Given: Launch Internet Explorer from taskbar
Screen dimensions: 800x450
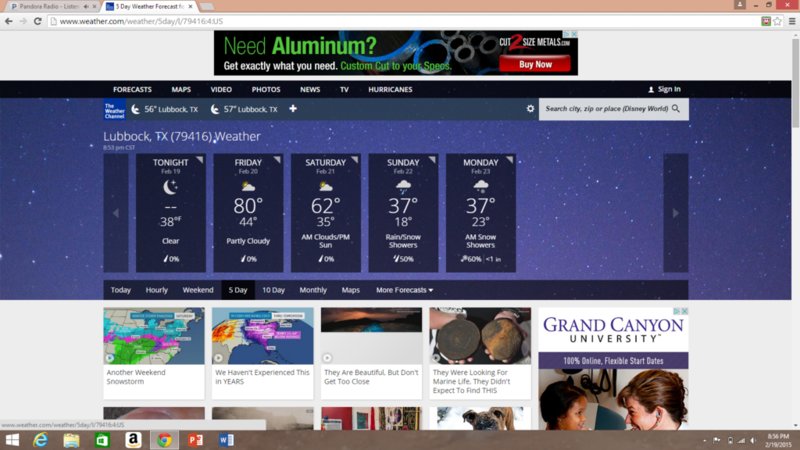Looking at the screenshot, I should [x=40, y=440].
